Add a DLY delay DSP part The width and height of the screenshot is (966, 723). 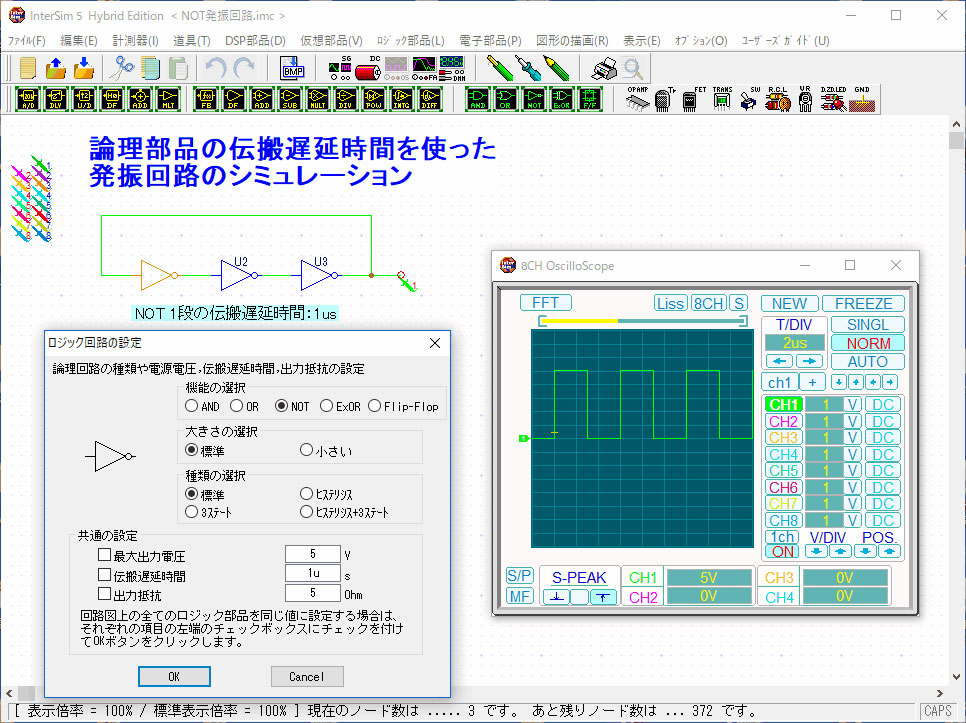point(56,99)
